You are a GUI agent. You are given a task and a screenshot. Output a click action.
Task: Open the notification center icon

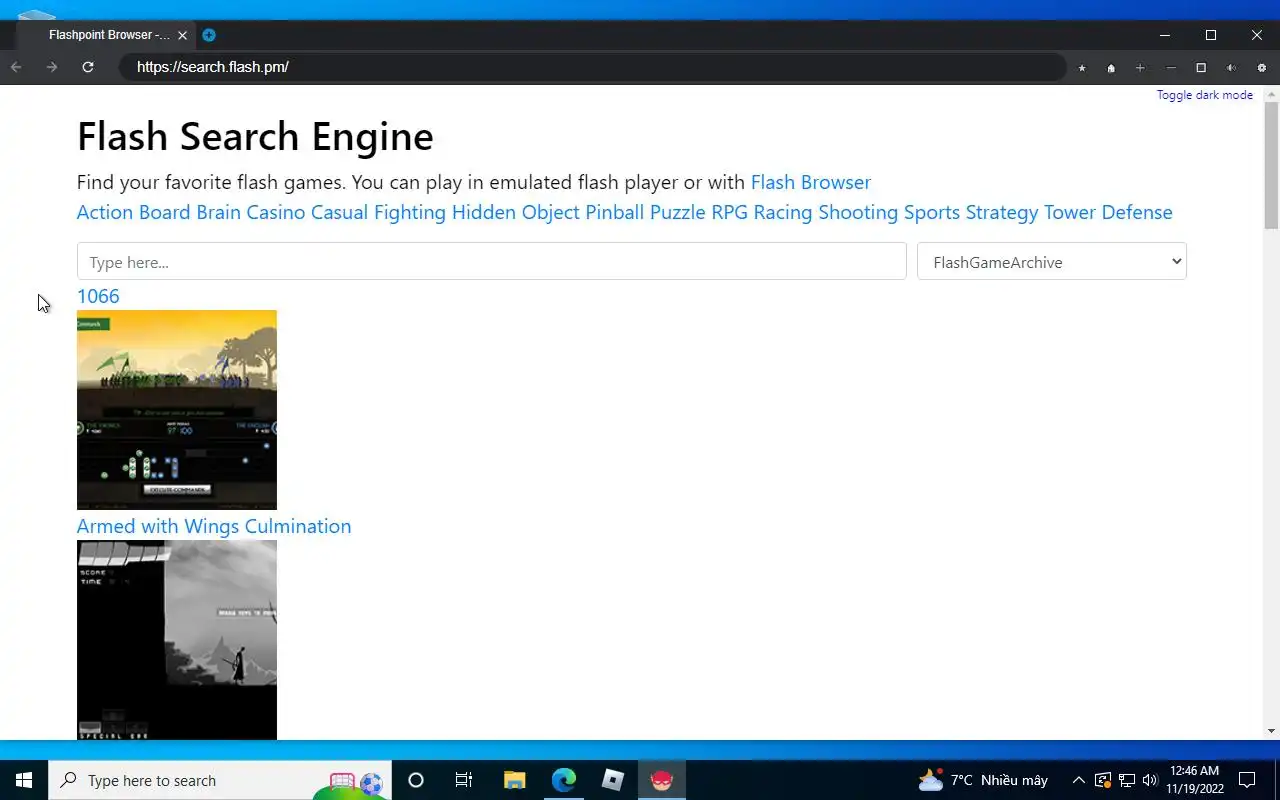click(x=1247, y=780)
